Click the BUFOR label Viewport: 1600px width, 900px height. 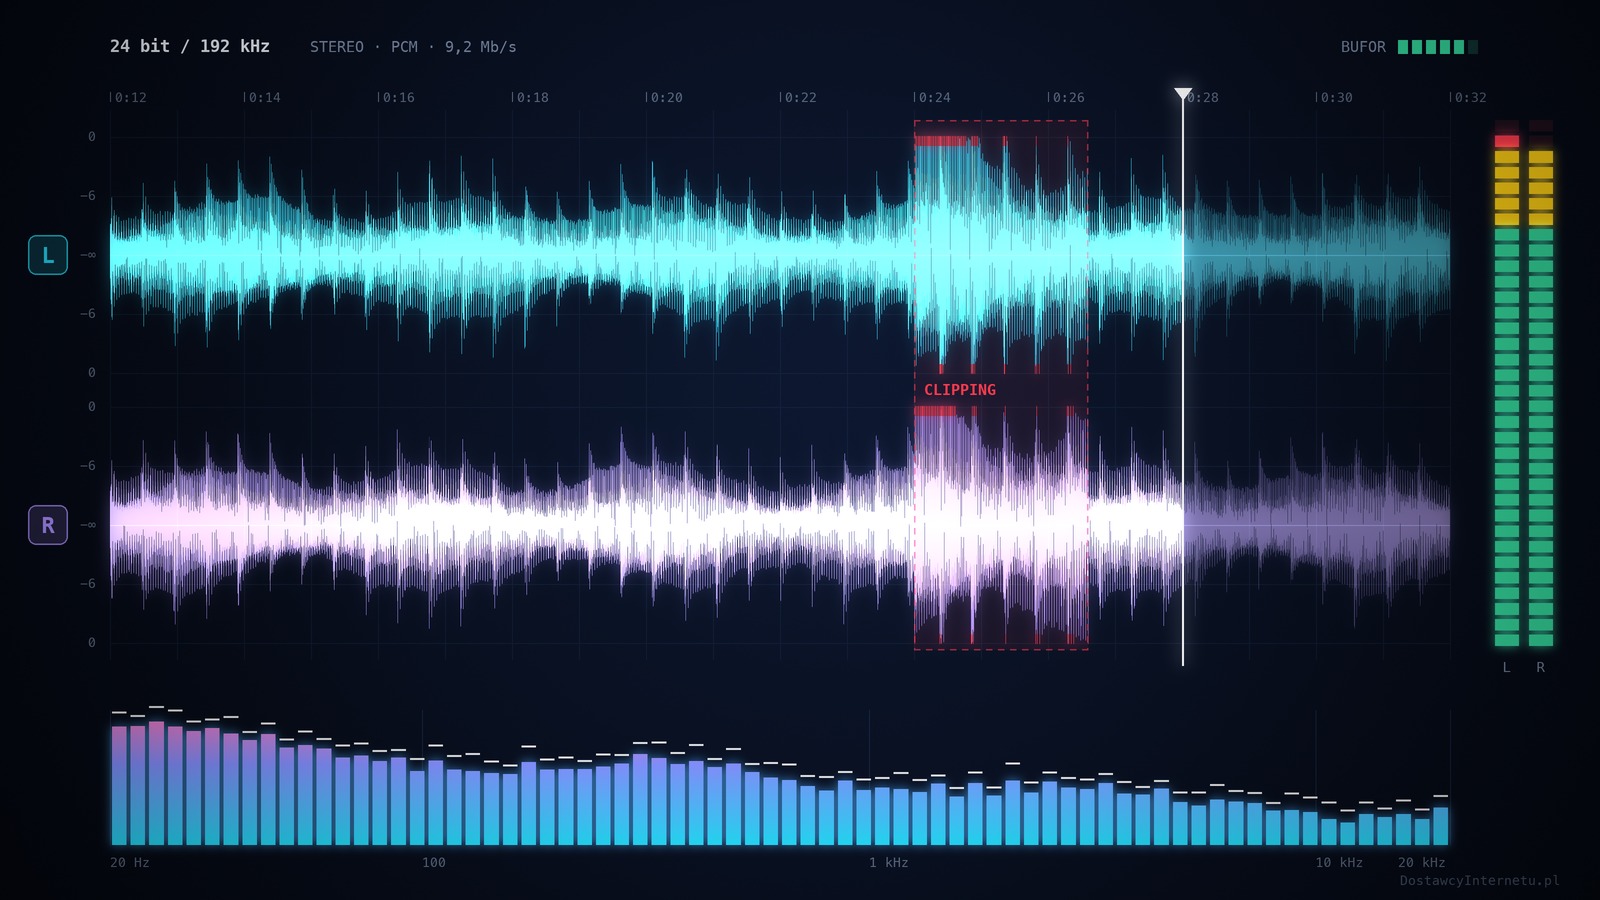pyautogui.click(x=1363, y=47)
